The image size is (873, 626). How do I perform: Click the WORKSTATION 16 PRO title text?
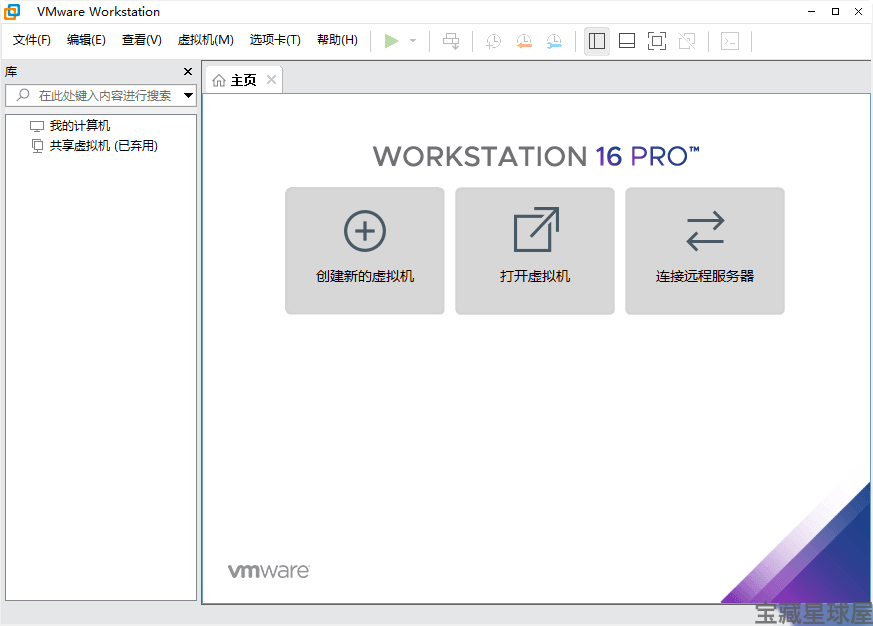point(536,156)
